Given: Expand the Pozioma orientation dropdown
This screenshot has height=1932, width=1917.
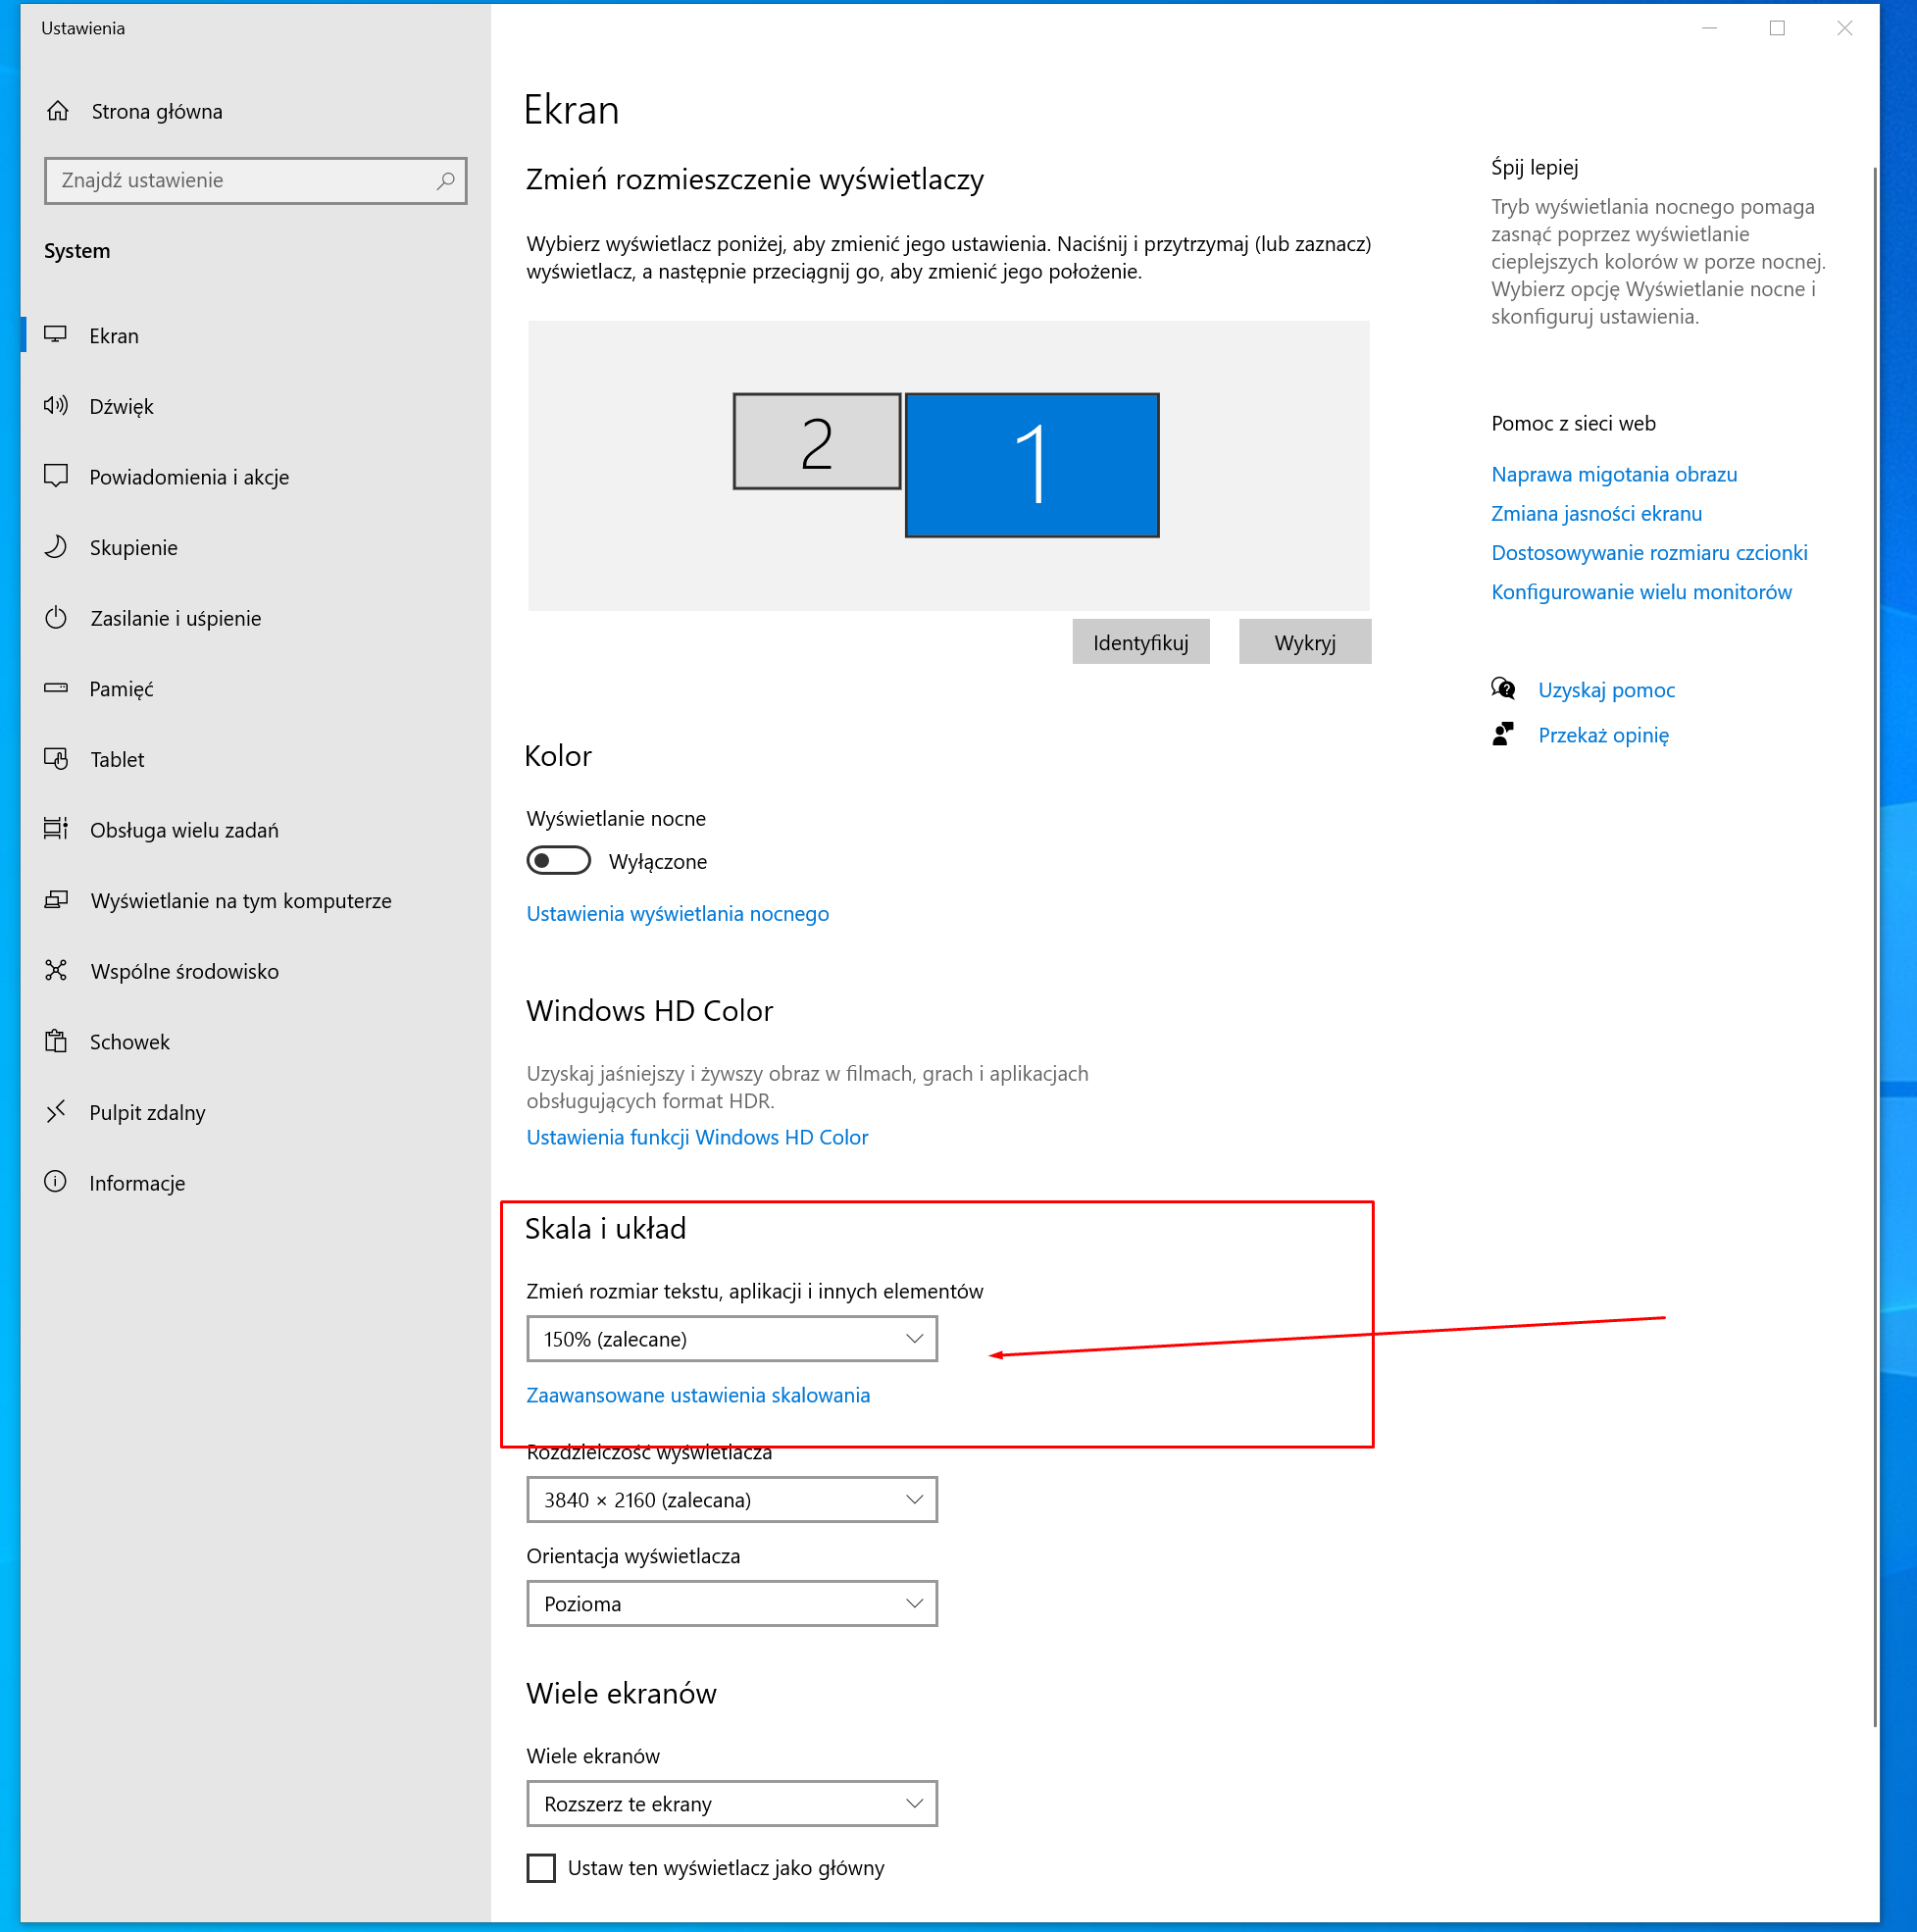Looking at the screenshot, I should (x=731, y=1604).
